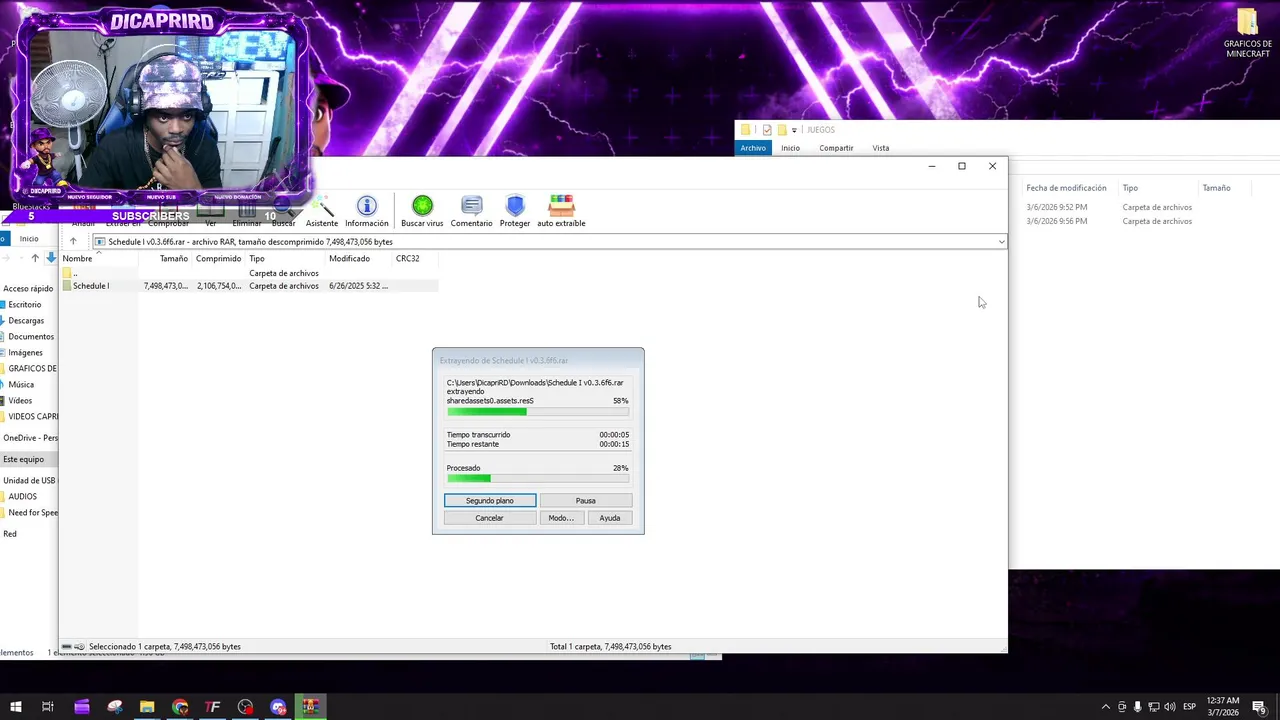1280x720 pixels.
Task: Click the Procesado progress bar at 28%
Action: point(538,478)
